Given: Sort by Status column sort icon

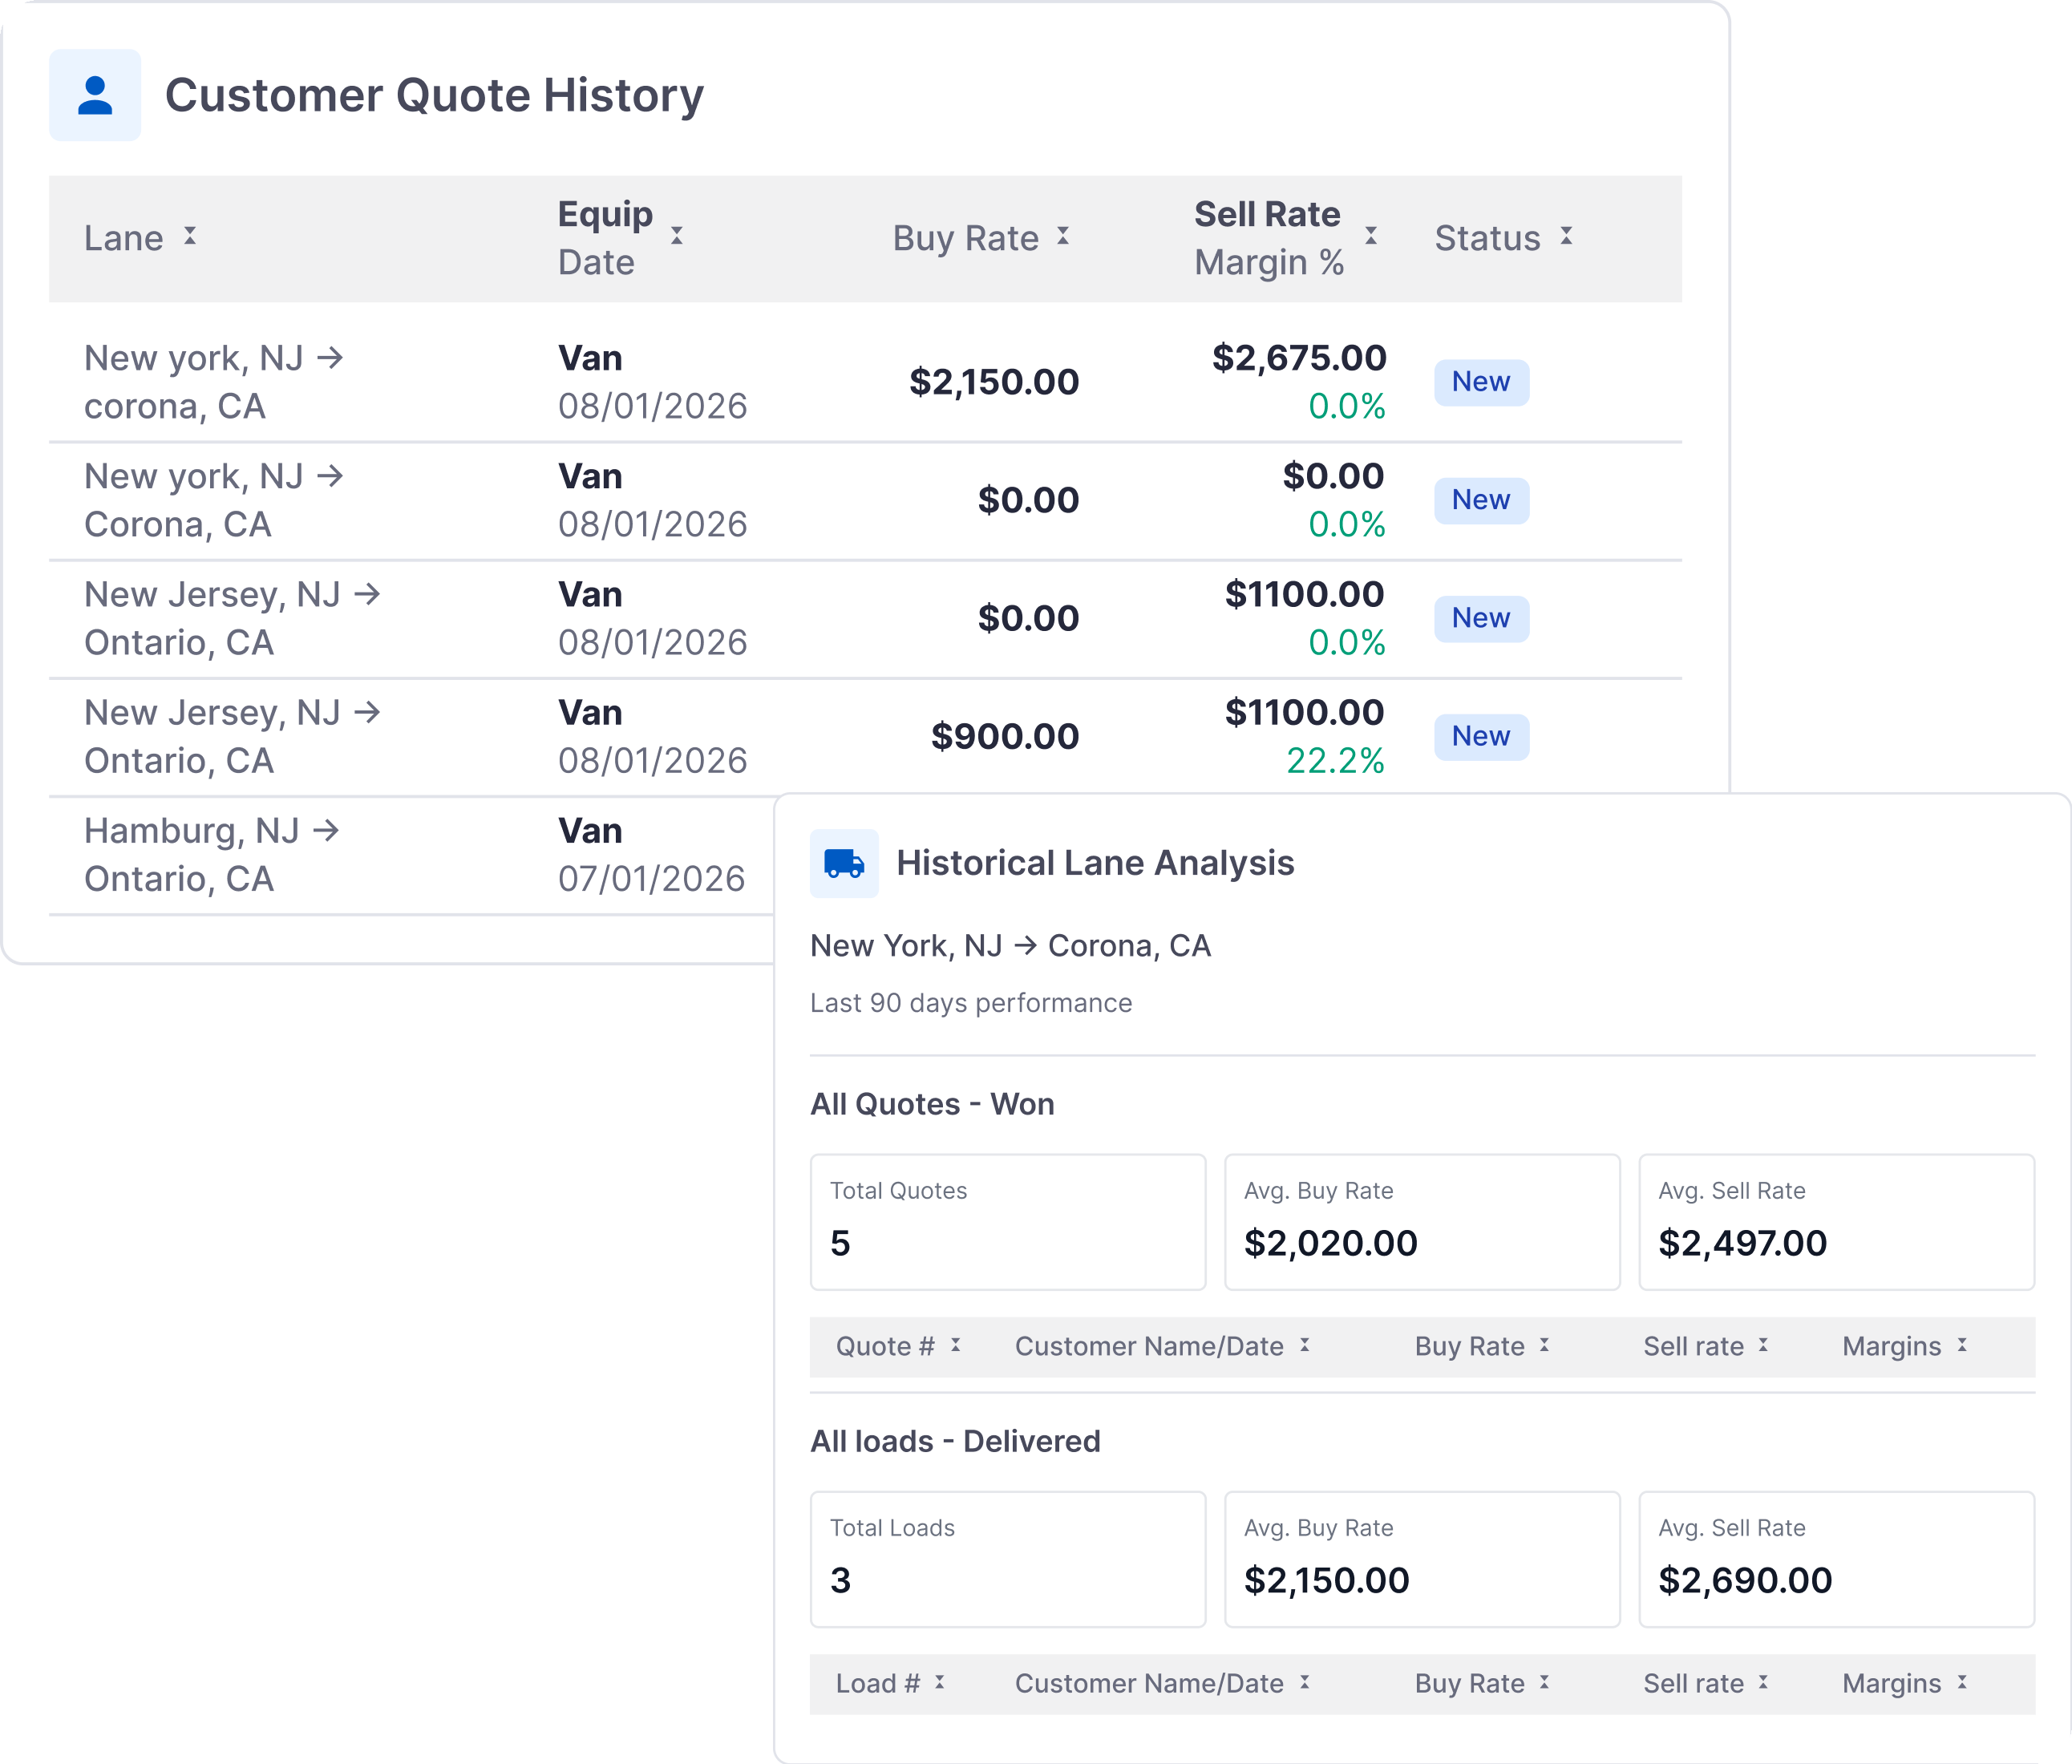Looking at the screenshot, I should click(1567, 236).
